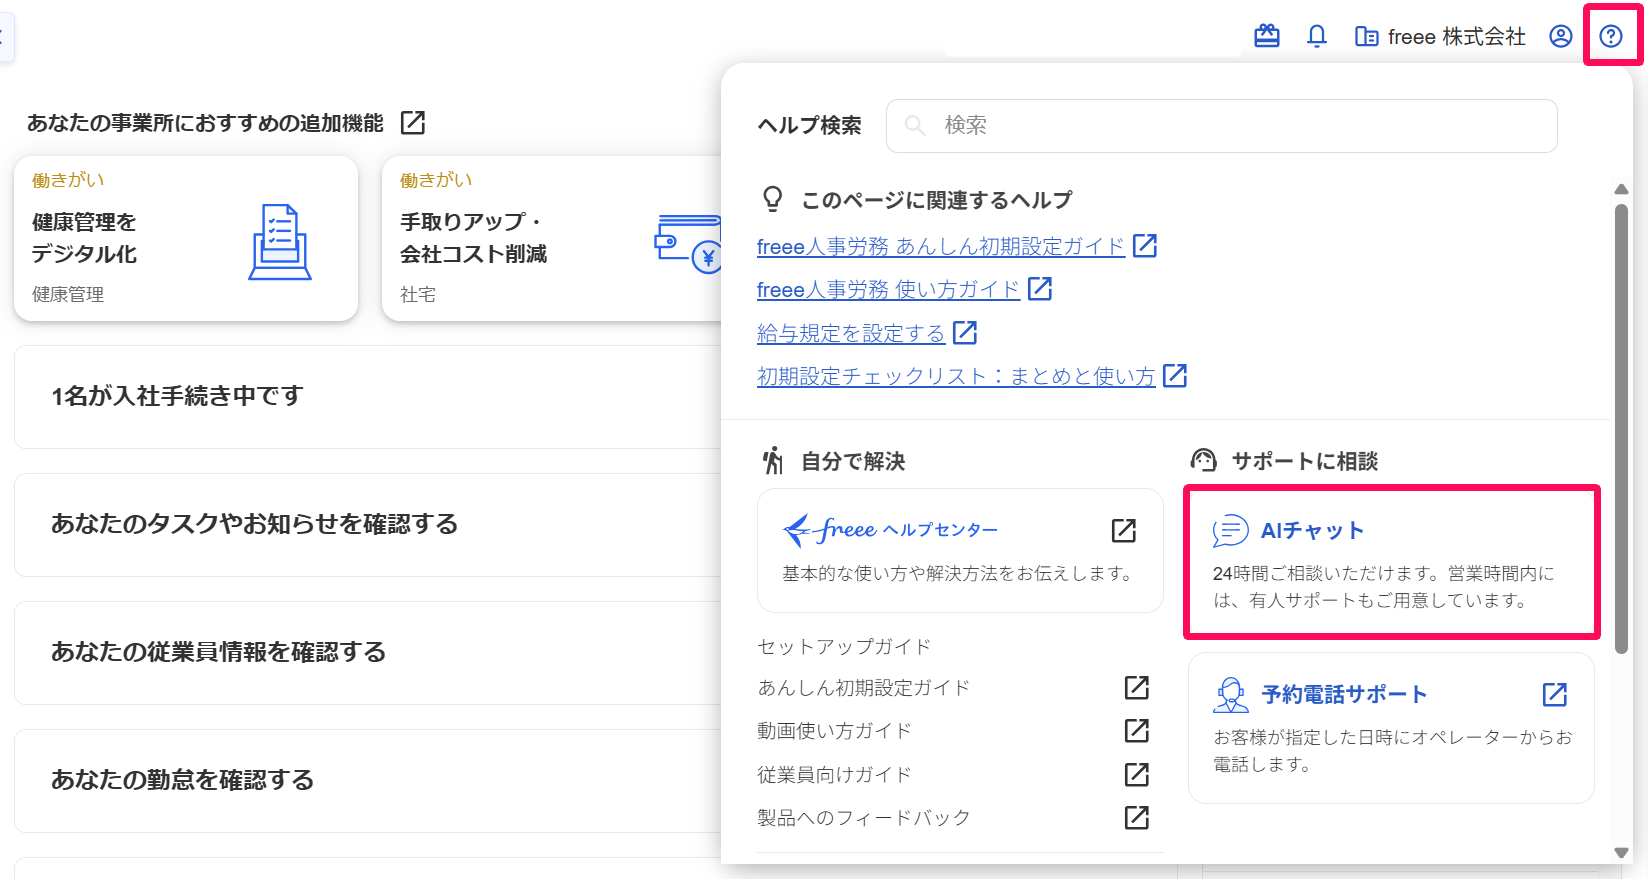1648x879 pixels.
Task: Open あなたのタスクやお知らせを確認する panel
Action: coord(368,525)
